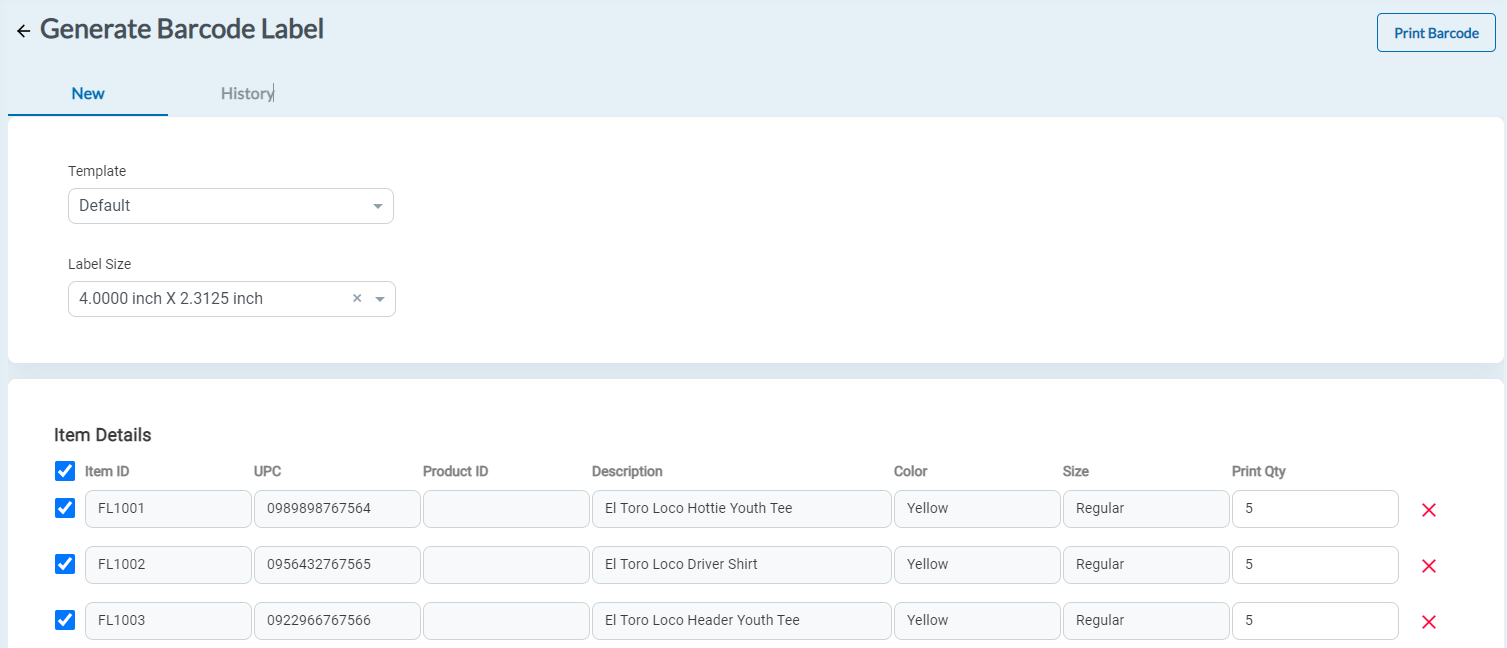Click the Product ID column header
The image size is (1507, 648).
pos(455,471)
